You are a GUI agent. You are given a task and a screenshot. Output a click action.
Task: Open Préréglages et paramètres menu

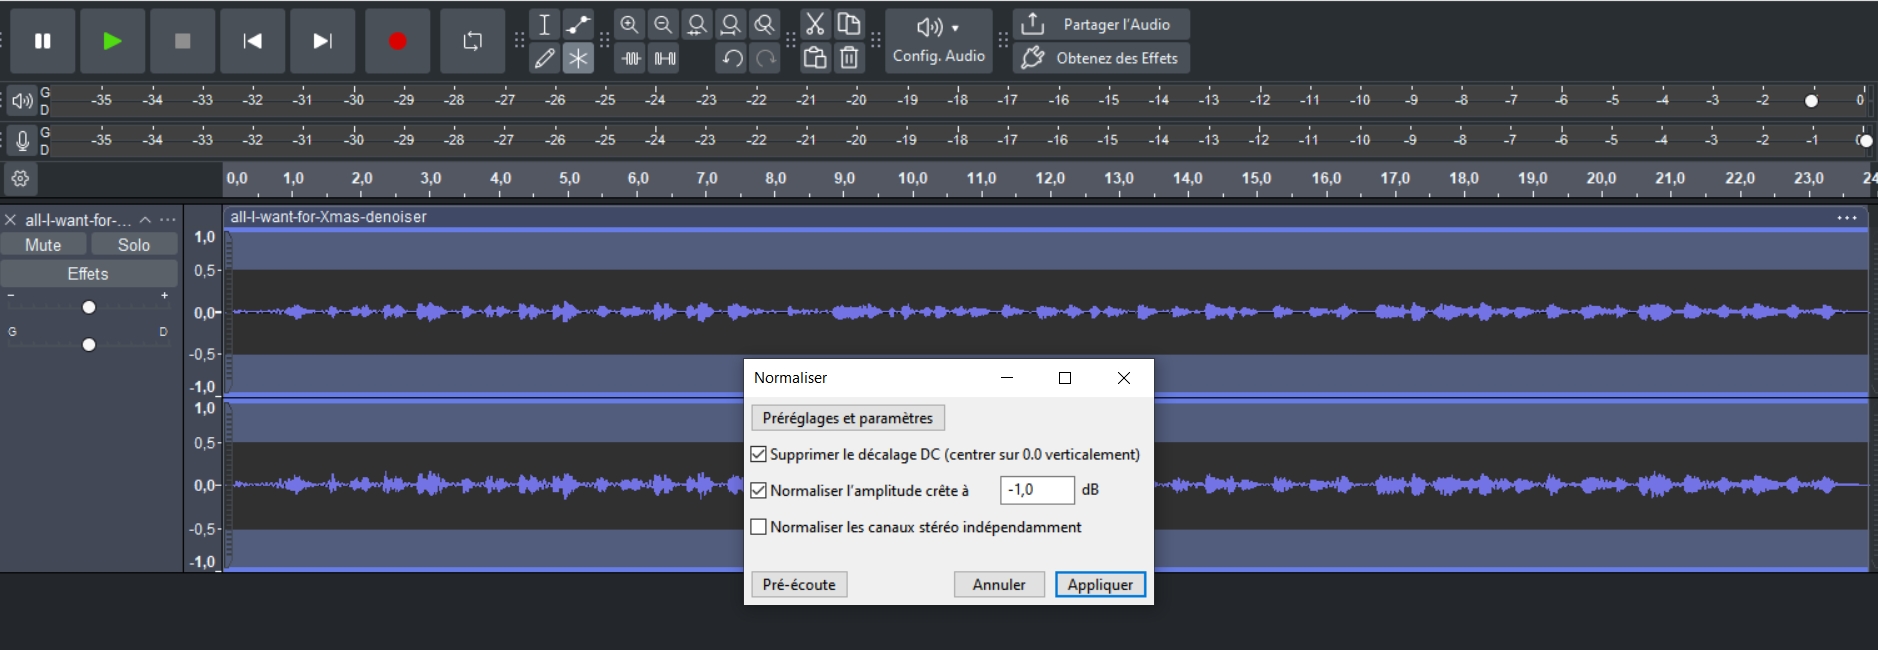click(847, 418)
